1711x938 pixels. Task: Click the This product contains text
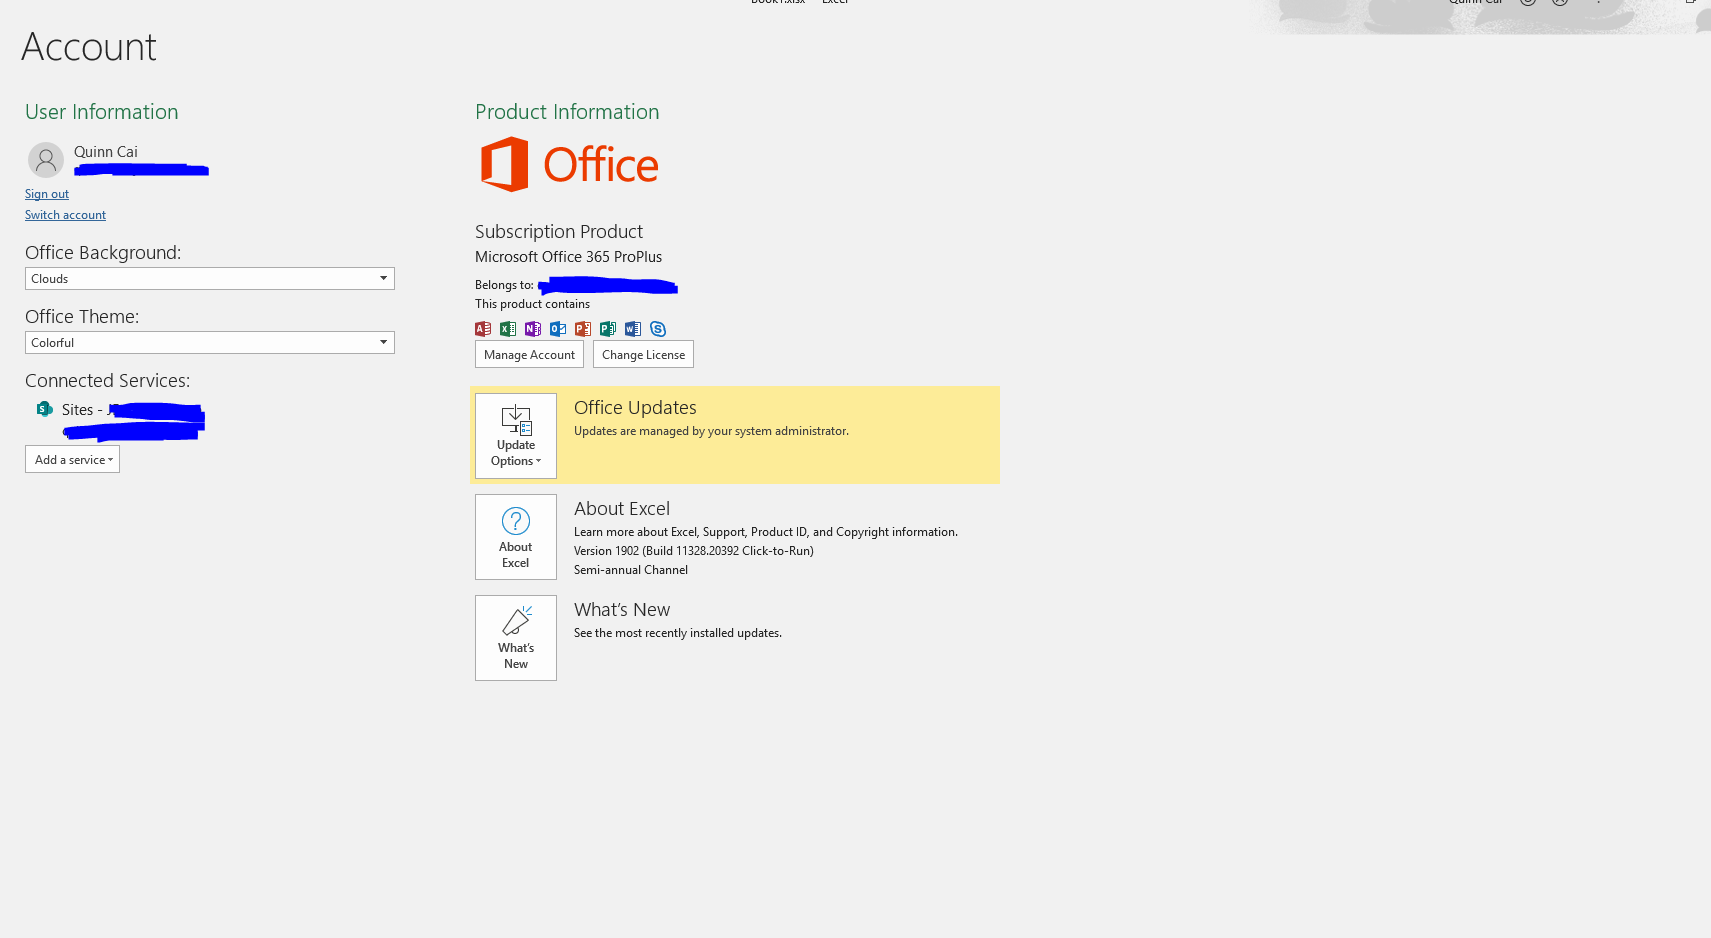coord(532,304)
